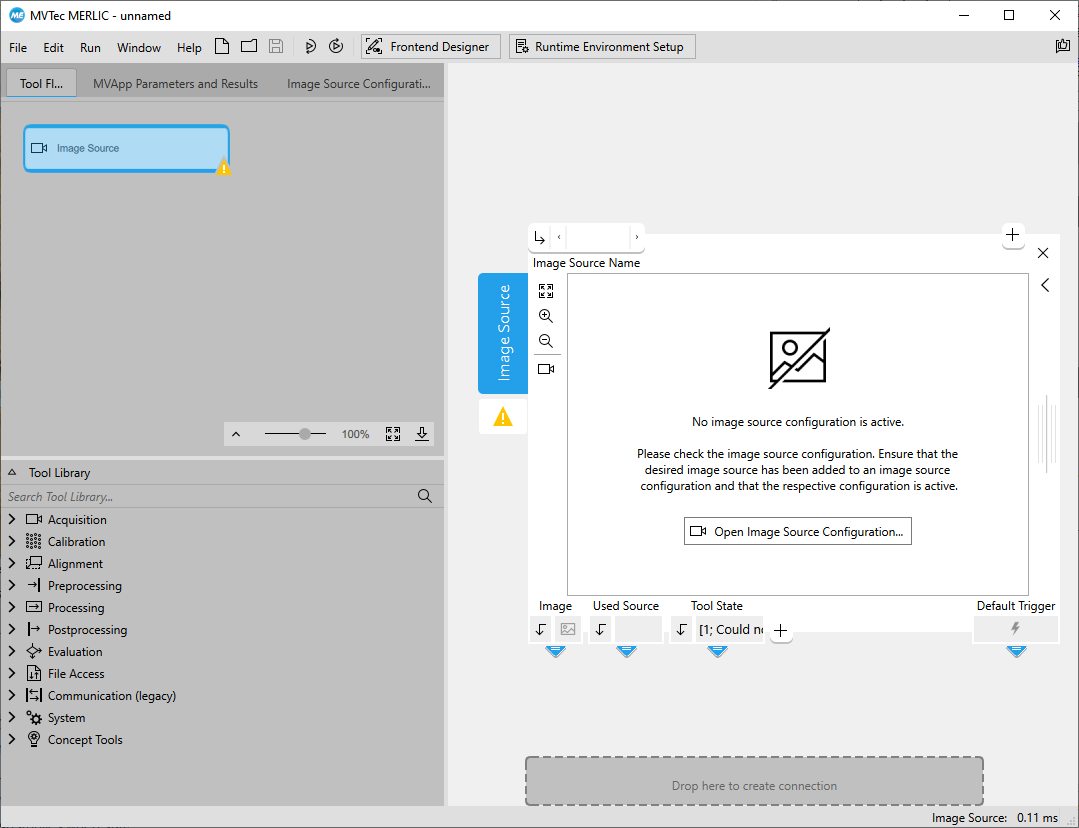
Task: Click the Open file folder icon
Action: [249, 46]
